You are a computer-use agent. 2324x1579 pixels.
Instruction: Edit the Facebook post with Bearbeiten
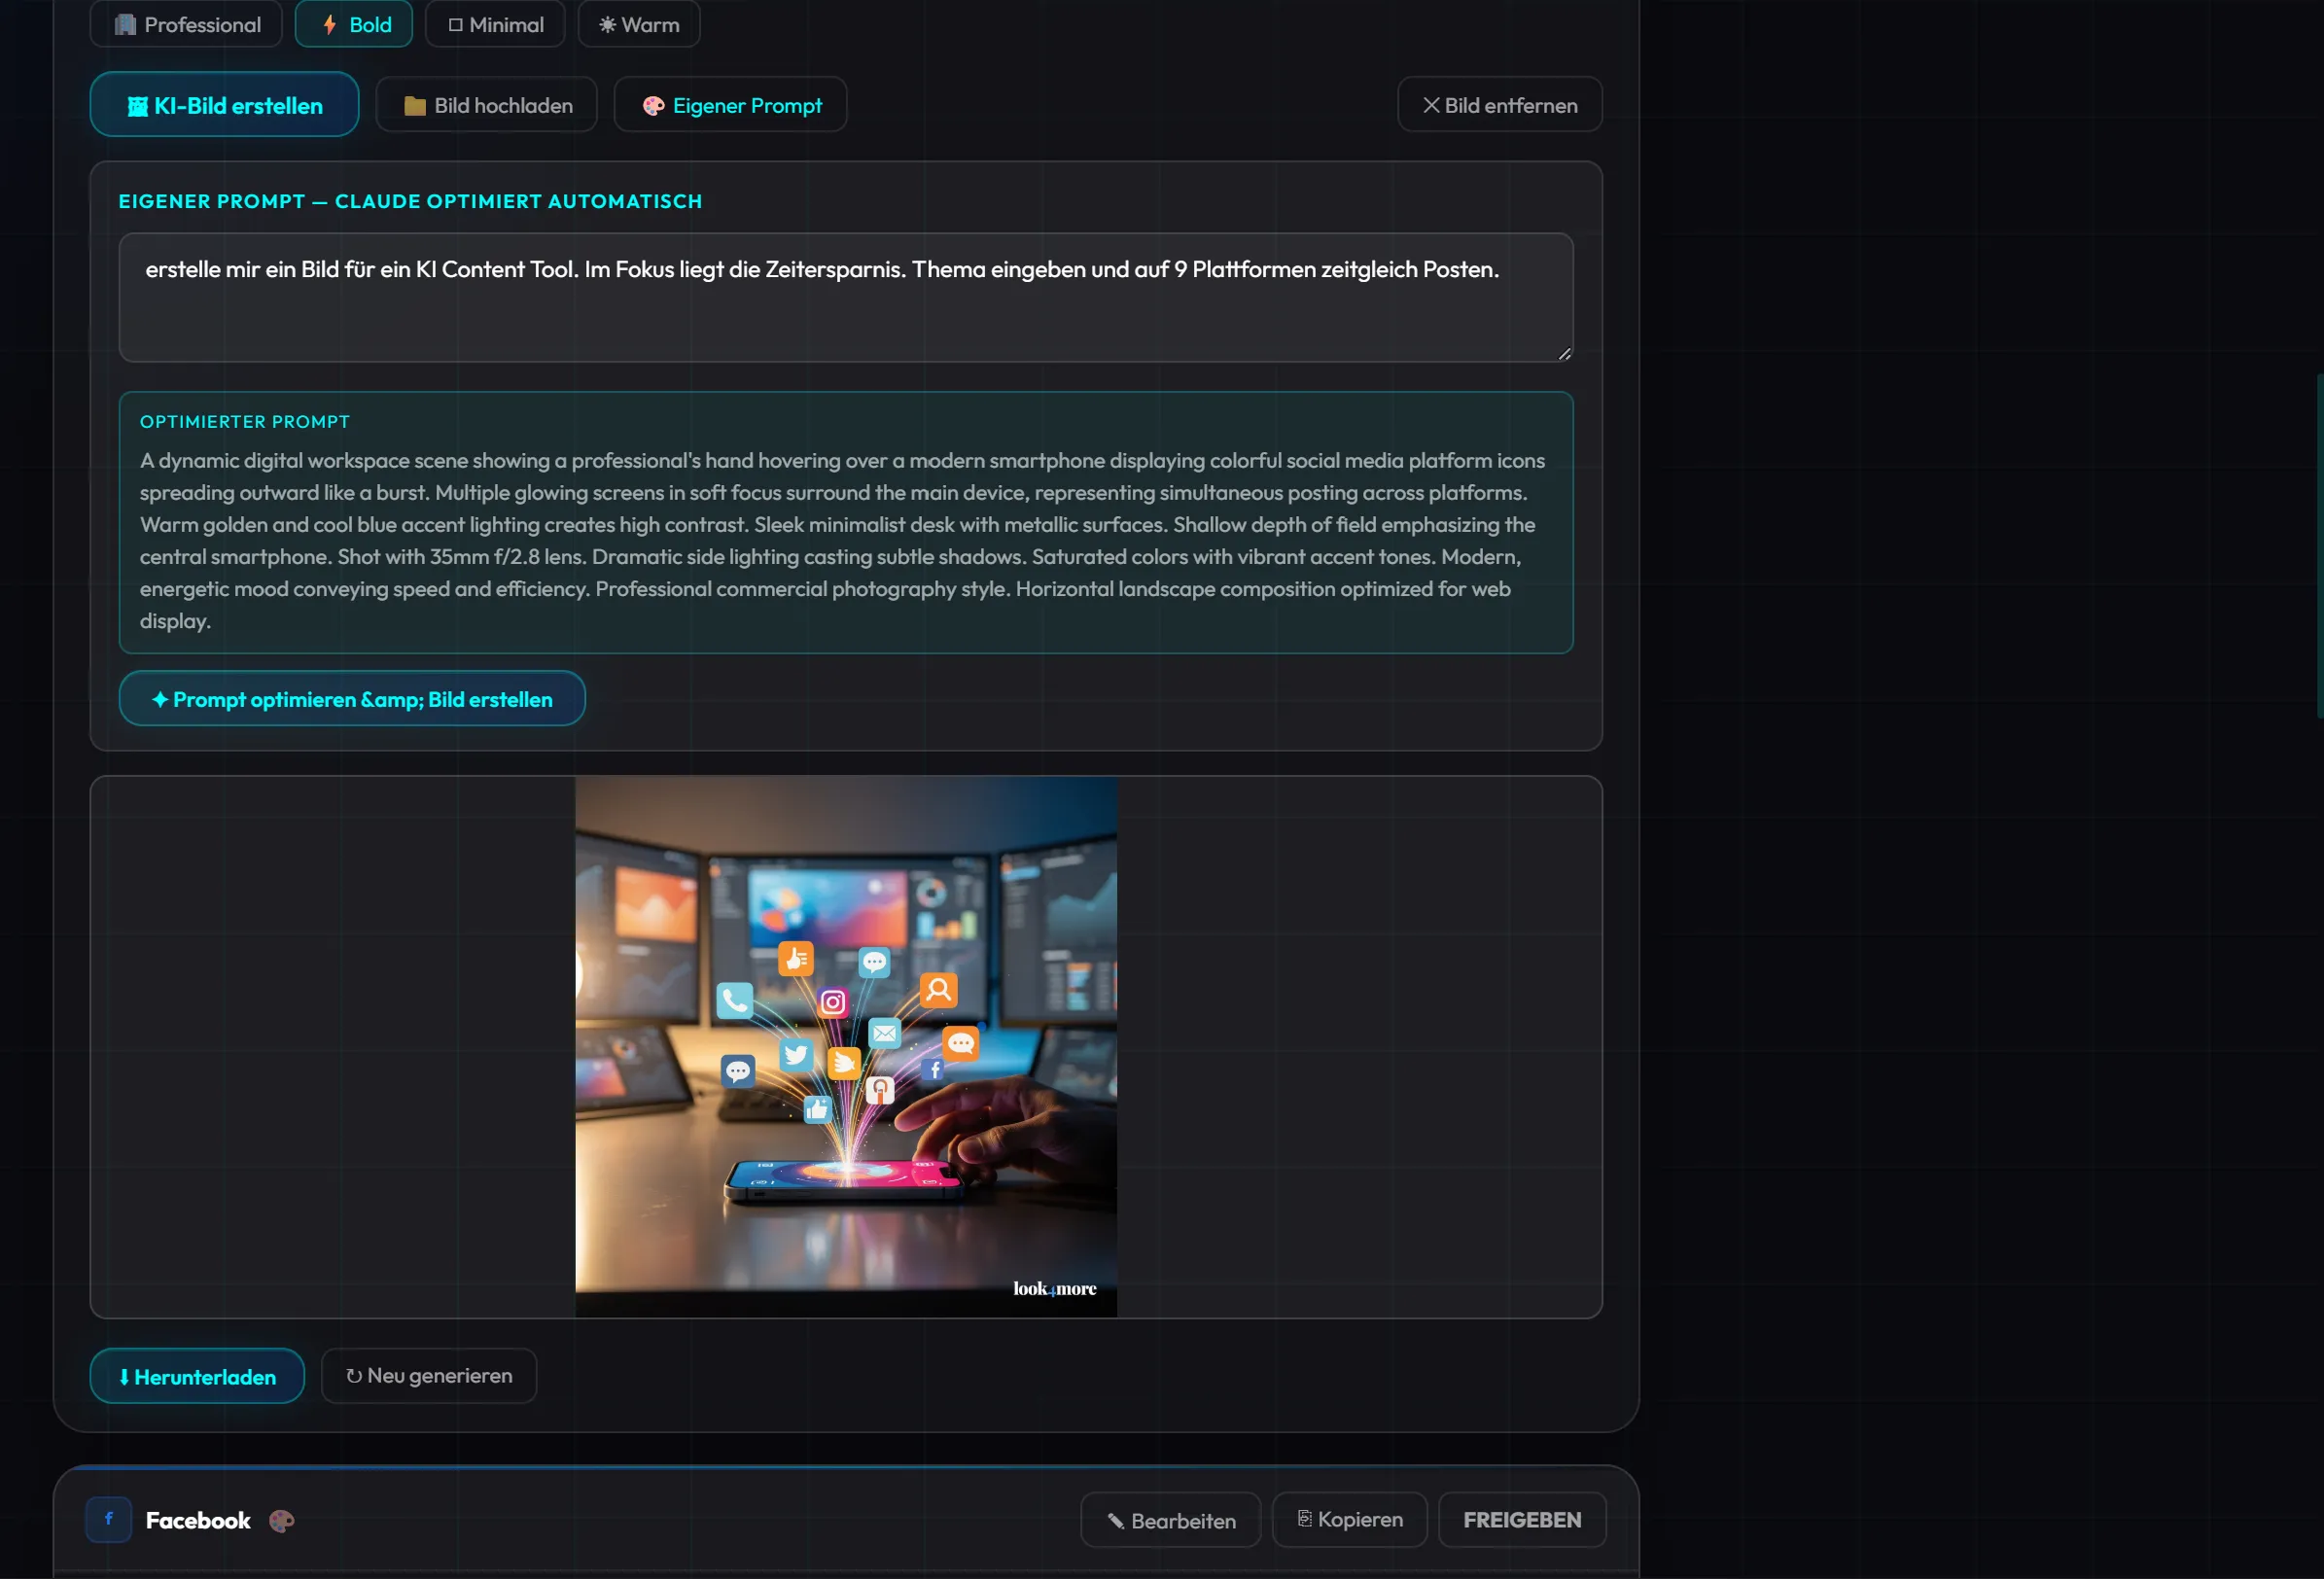[1170, 1520]
